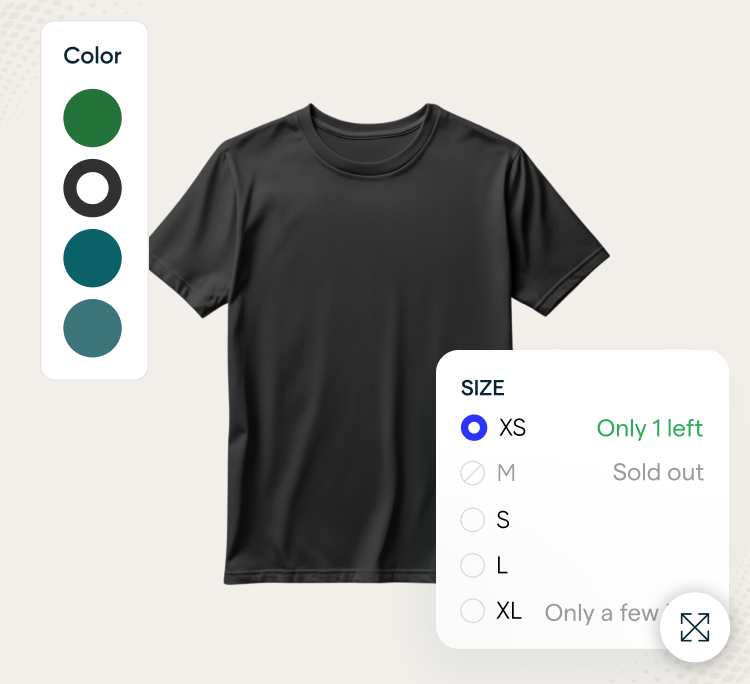
Task: Click the "Only 1 left" stock notice
Action: [x=650, y=428]
